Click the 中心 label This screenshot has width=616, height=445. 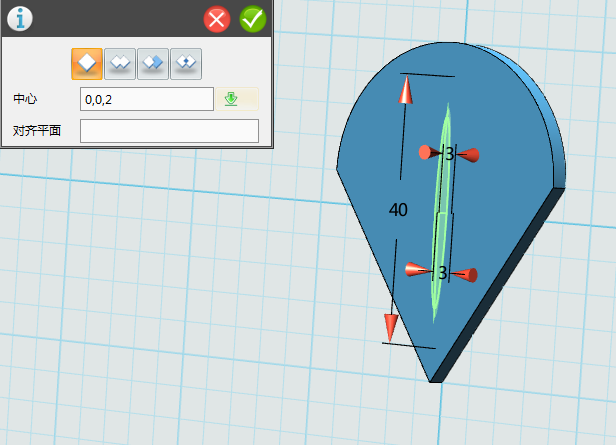25,99
